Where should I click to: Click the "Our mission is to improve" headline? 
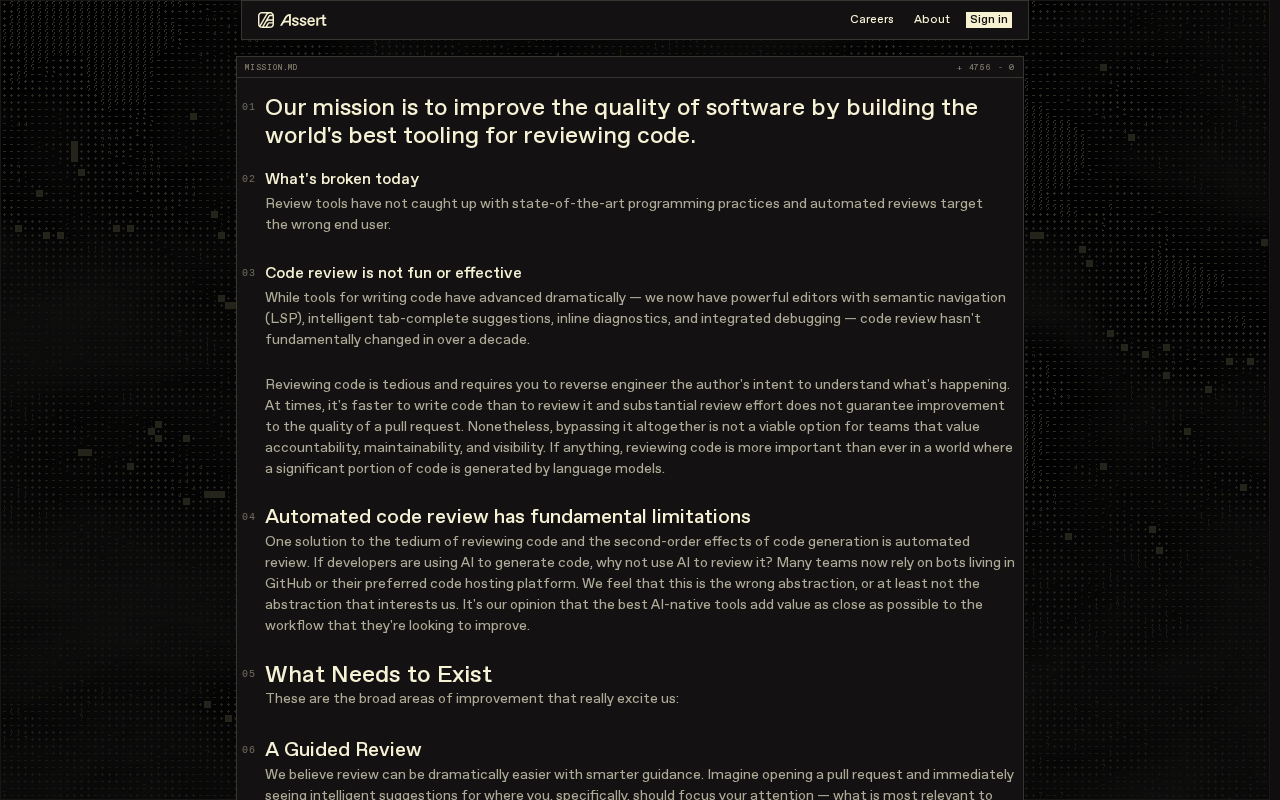621,121
